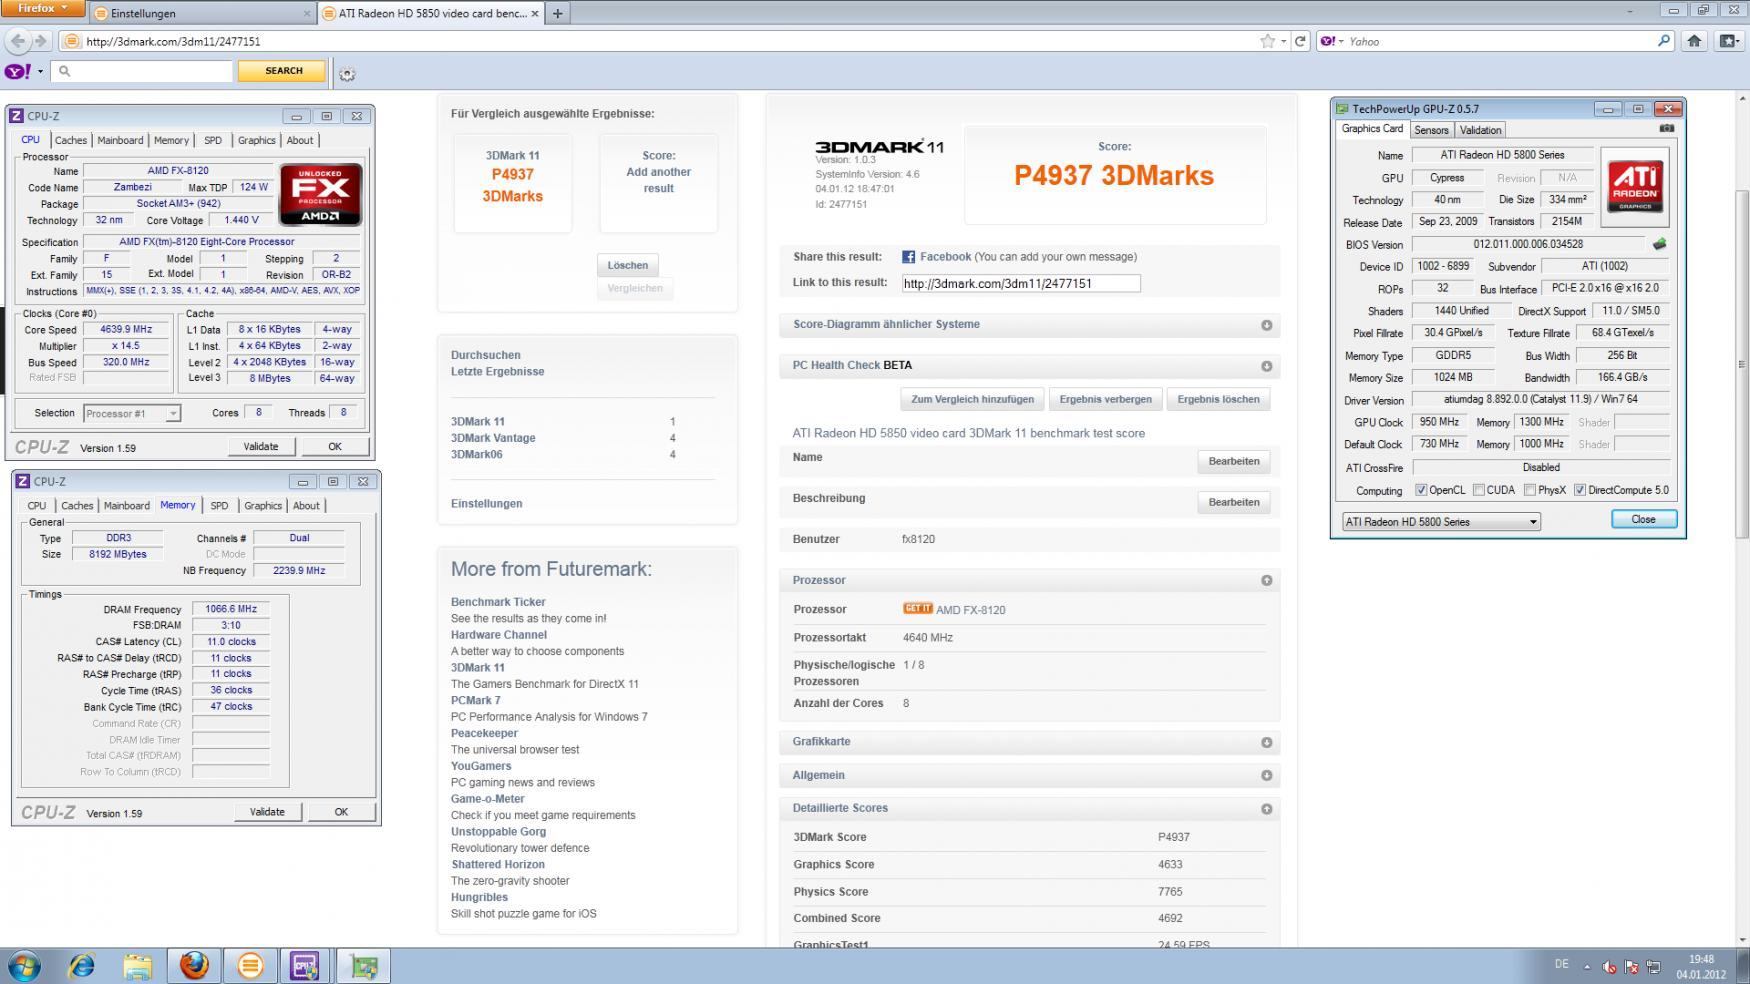Click the AMD FX logo in CPU-Z
Screen dimensions: 1750x984
pyautogui.click(x=321, y=195)
